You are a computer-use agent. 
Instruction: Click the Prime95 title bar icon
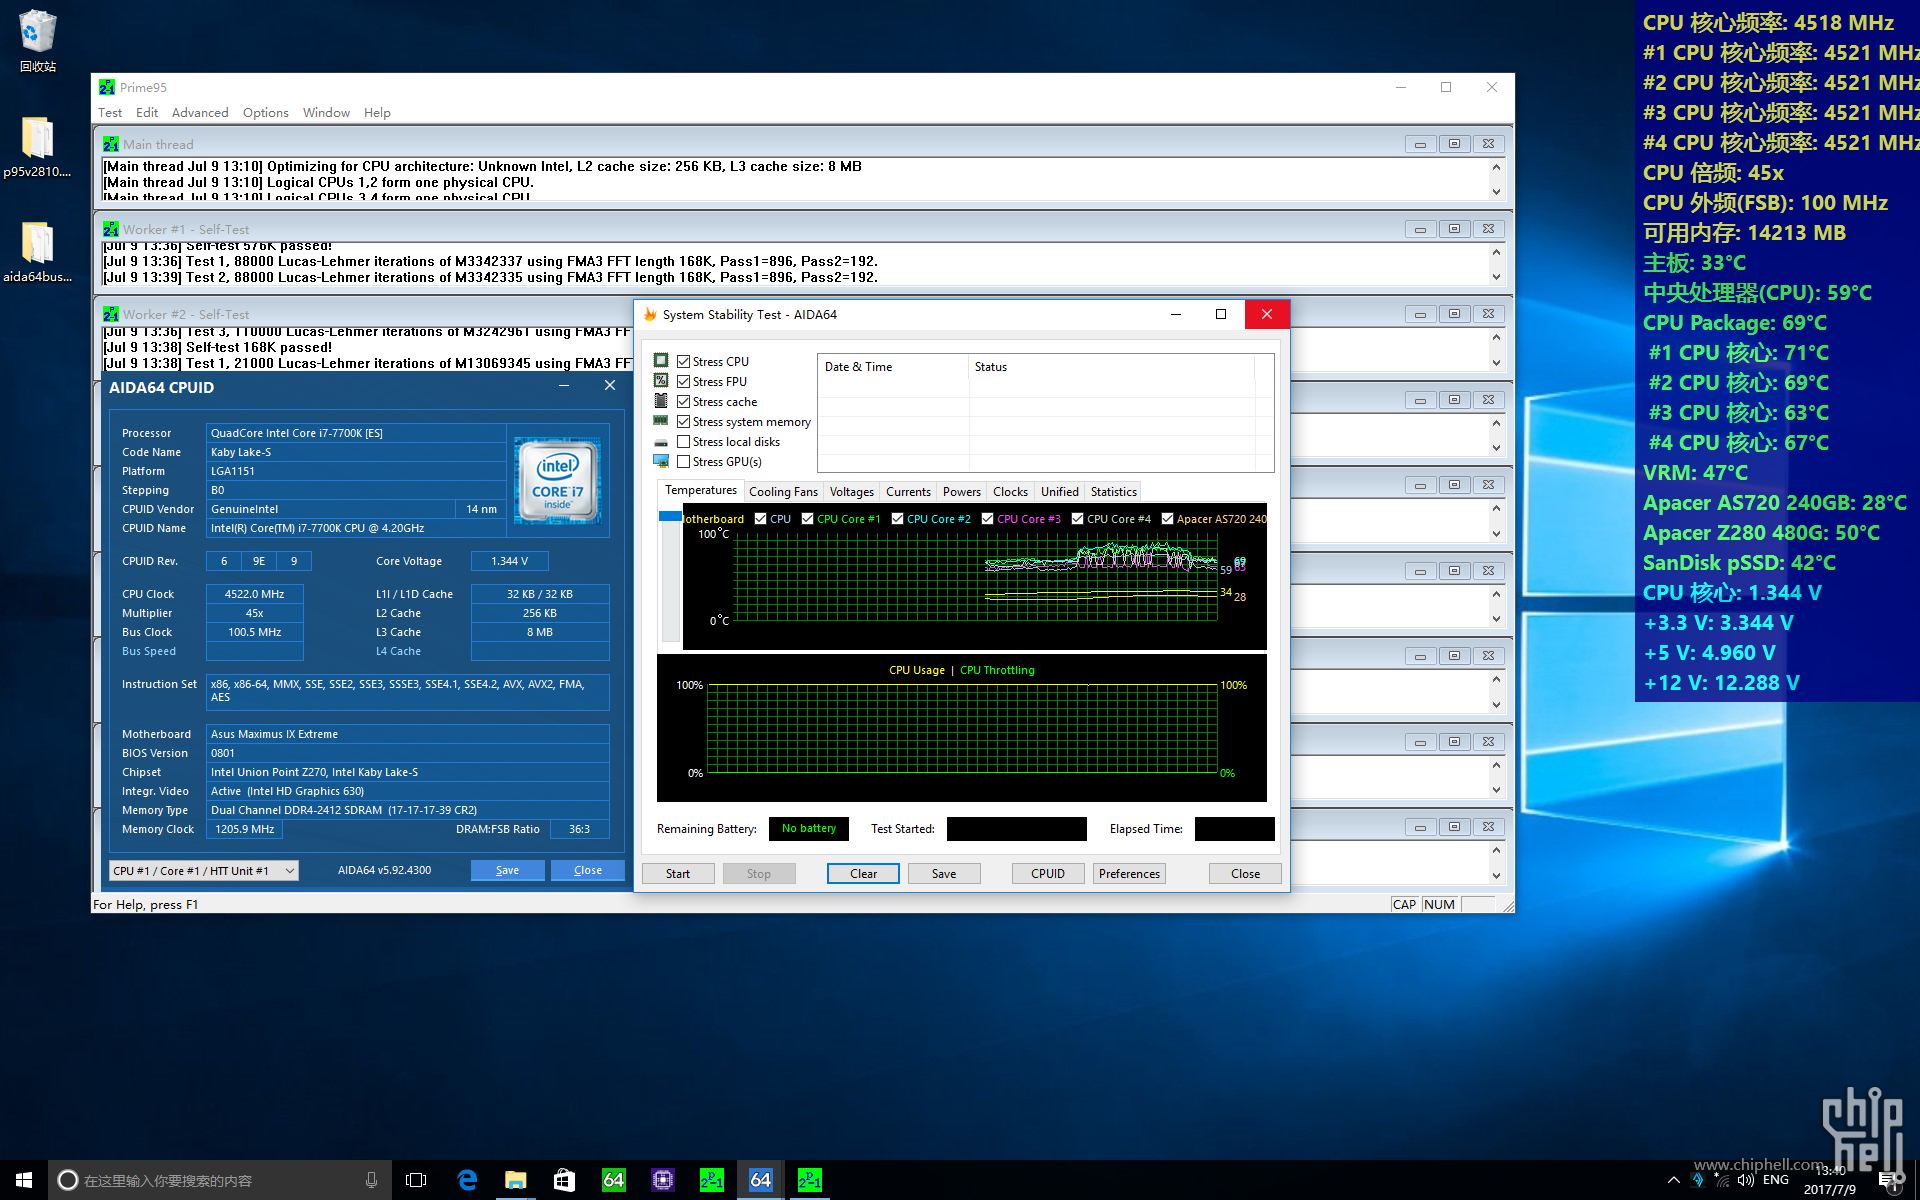106,88
